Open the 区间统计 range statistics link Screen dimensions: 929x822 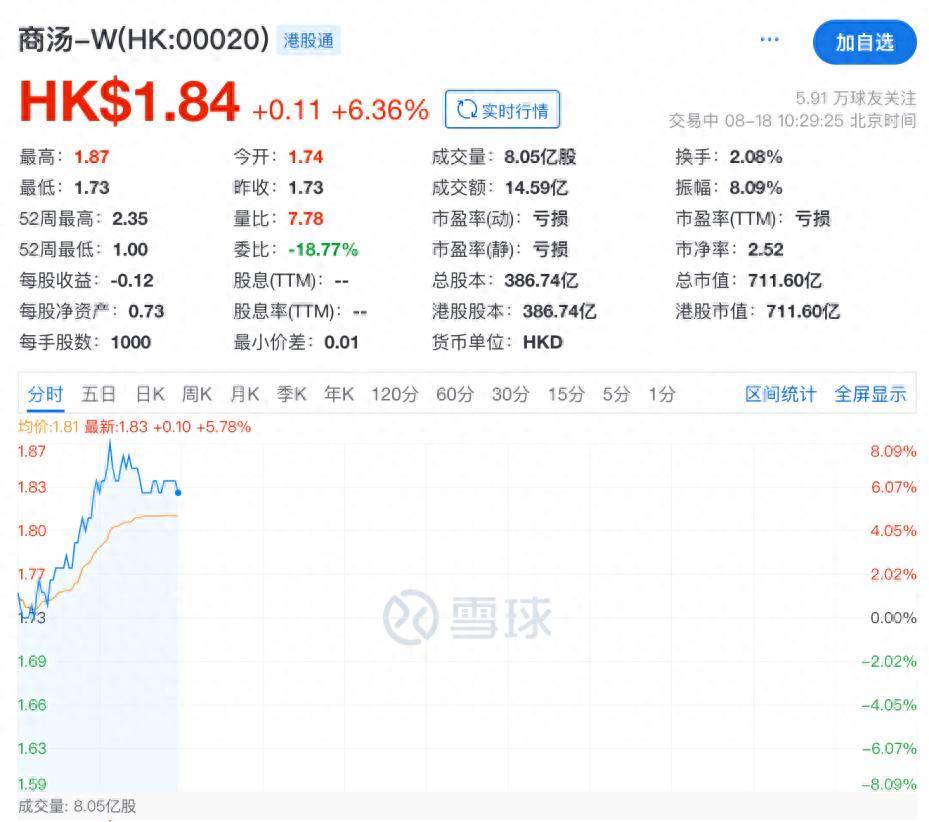pyautogui.click(x=780, y=394)
